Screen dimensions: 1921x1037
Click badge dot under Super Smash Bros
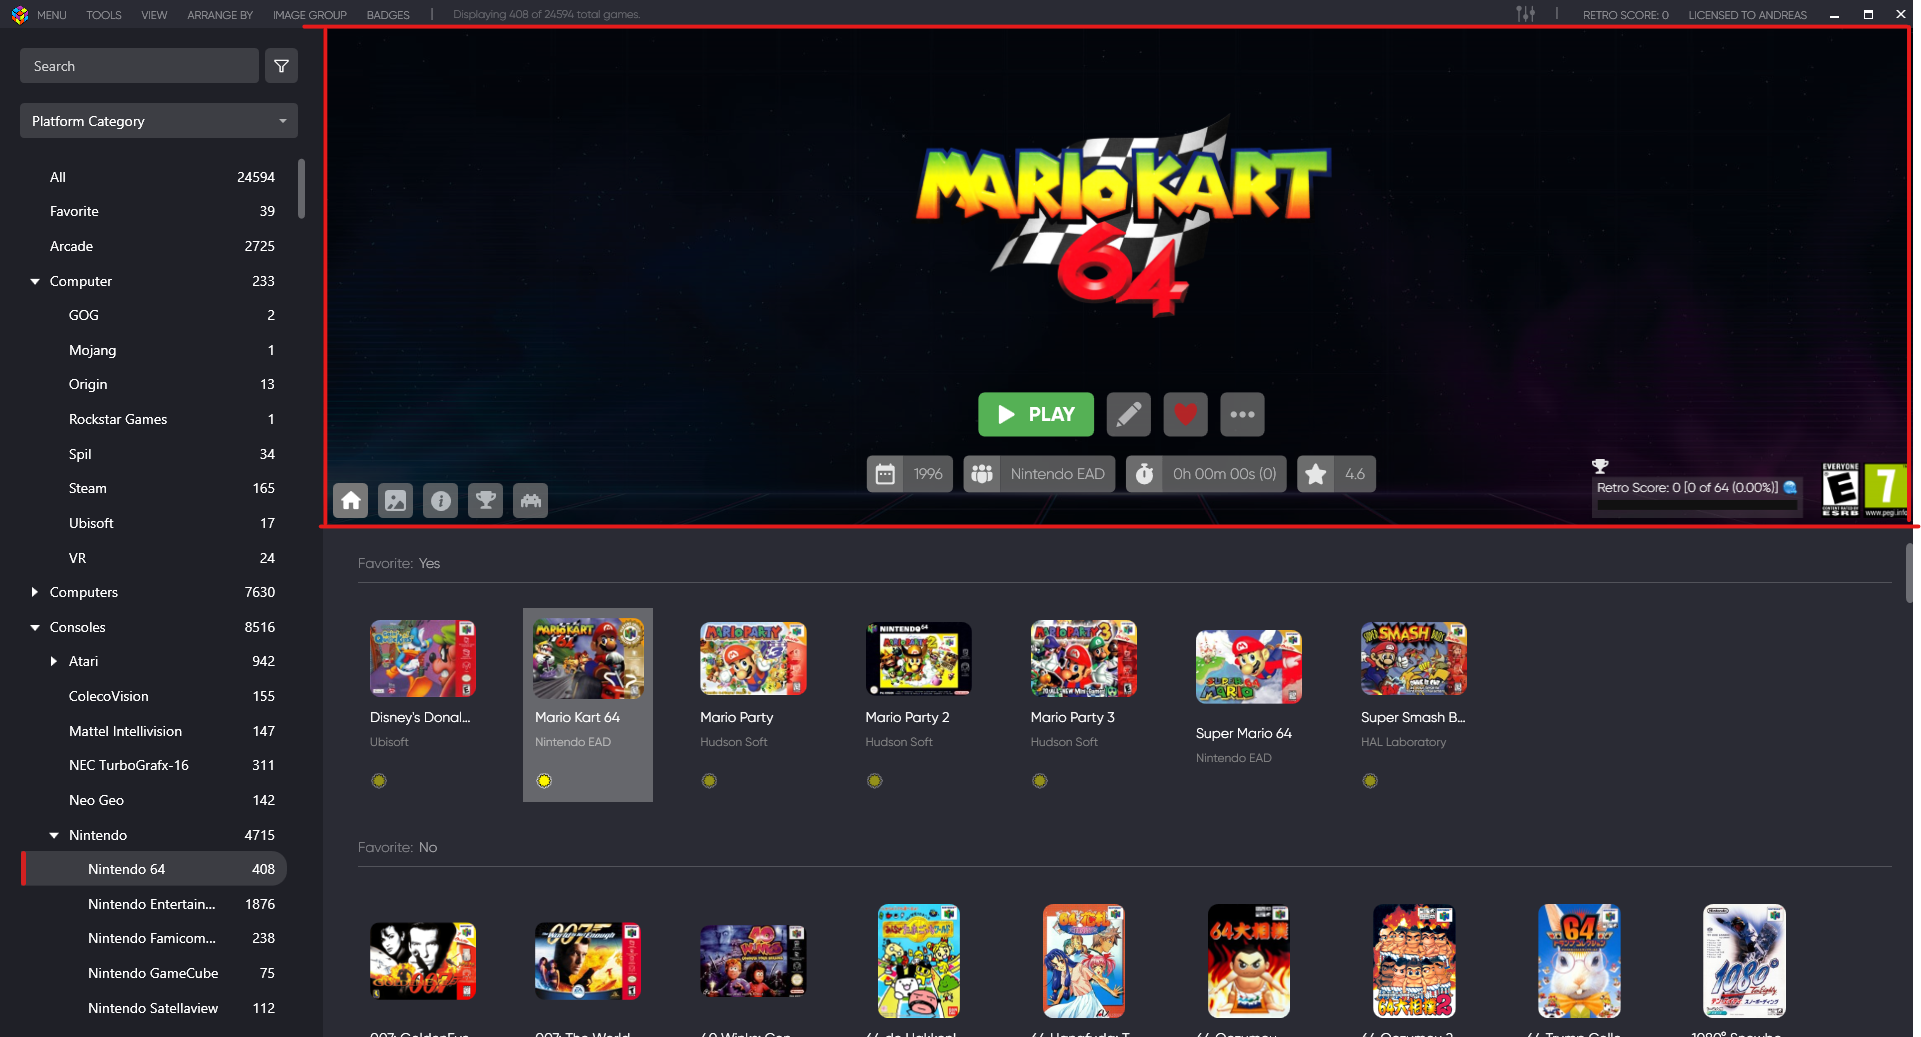(x=1370, y=781)
